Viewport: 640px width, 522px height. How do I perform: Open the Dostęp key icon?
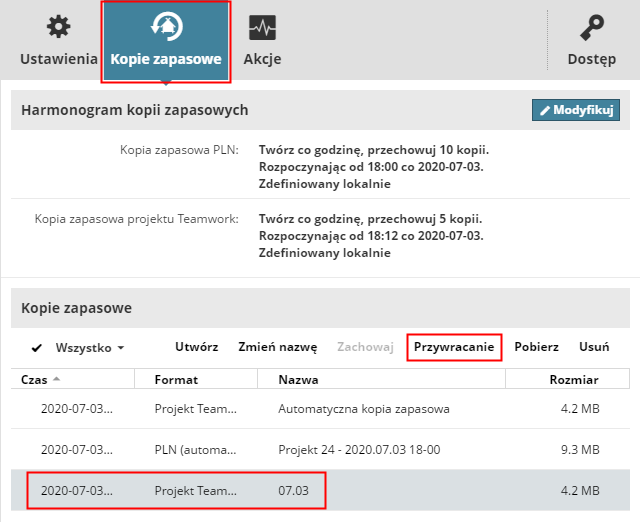point(591,27)
